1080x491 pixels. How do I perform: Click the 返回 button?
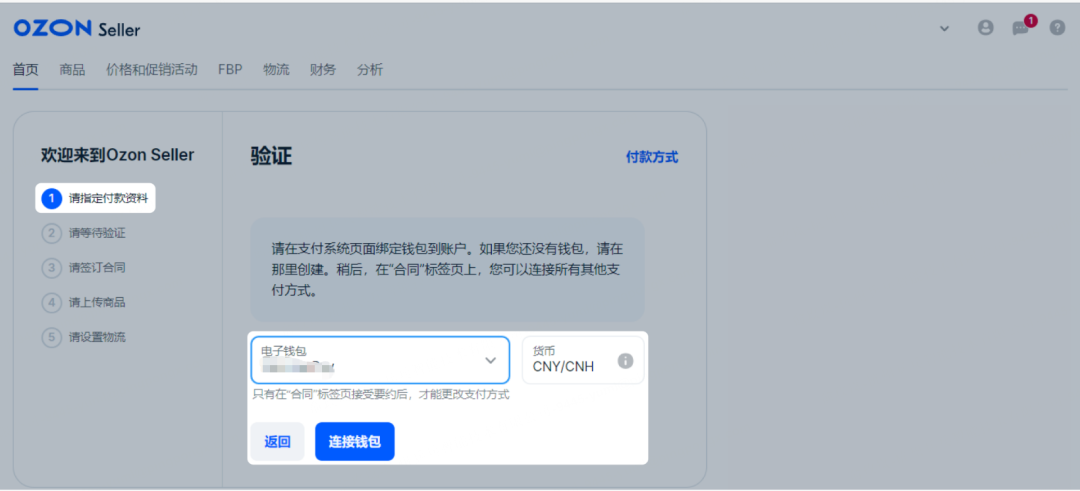click(x=278, y=441)
